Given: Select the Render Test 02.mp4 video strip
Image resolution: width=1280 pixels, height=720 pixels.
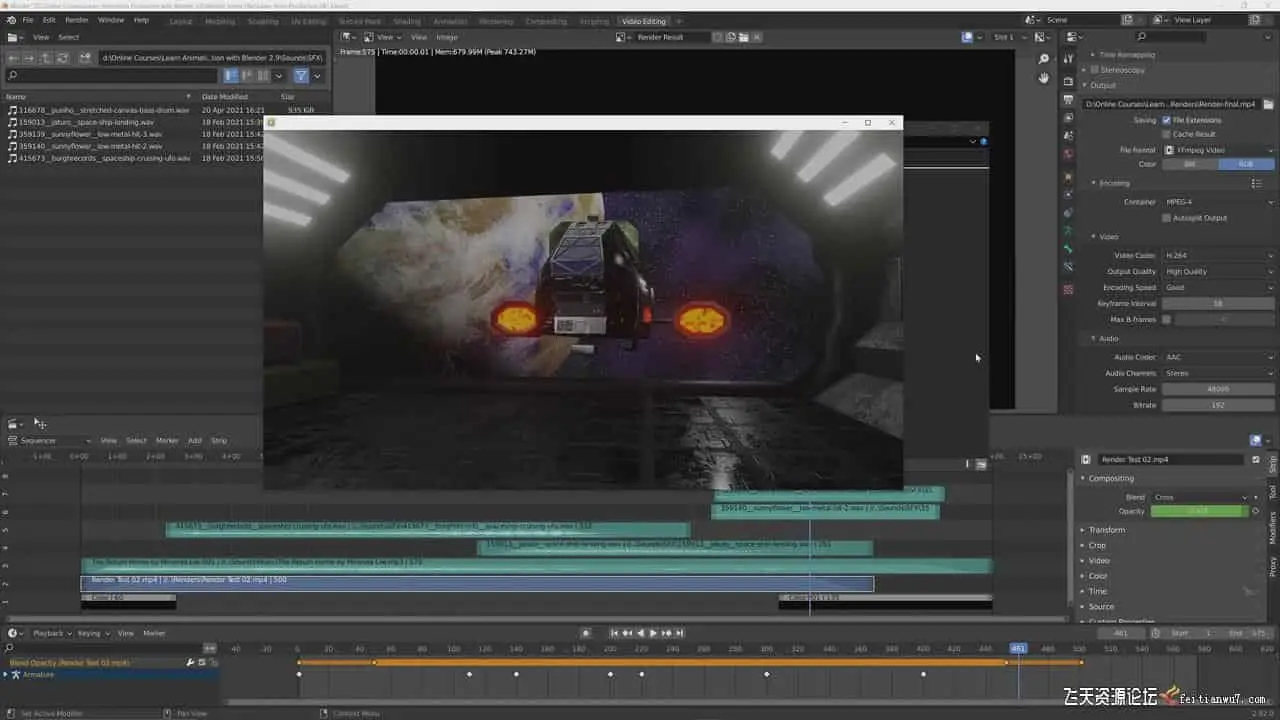Looking at the screenshot, I should [x=477, y=583].
